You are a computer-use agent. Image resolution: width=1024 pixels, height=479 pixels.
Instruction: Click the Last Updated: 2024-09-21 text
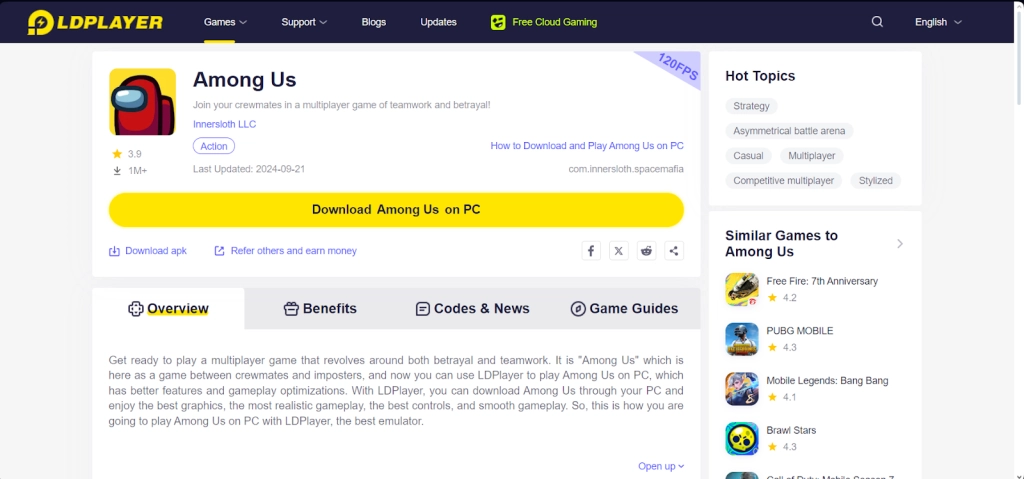point(249,169)
